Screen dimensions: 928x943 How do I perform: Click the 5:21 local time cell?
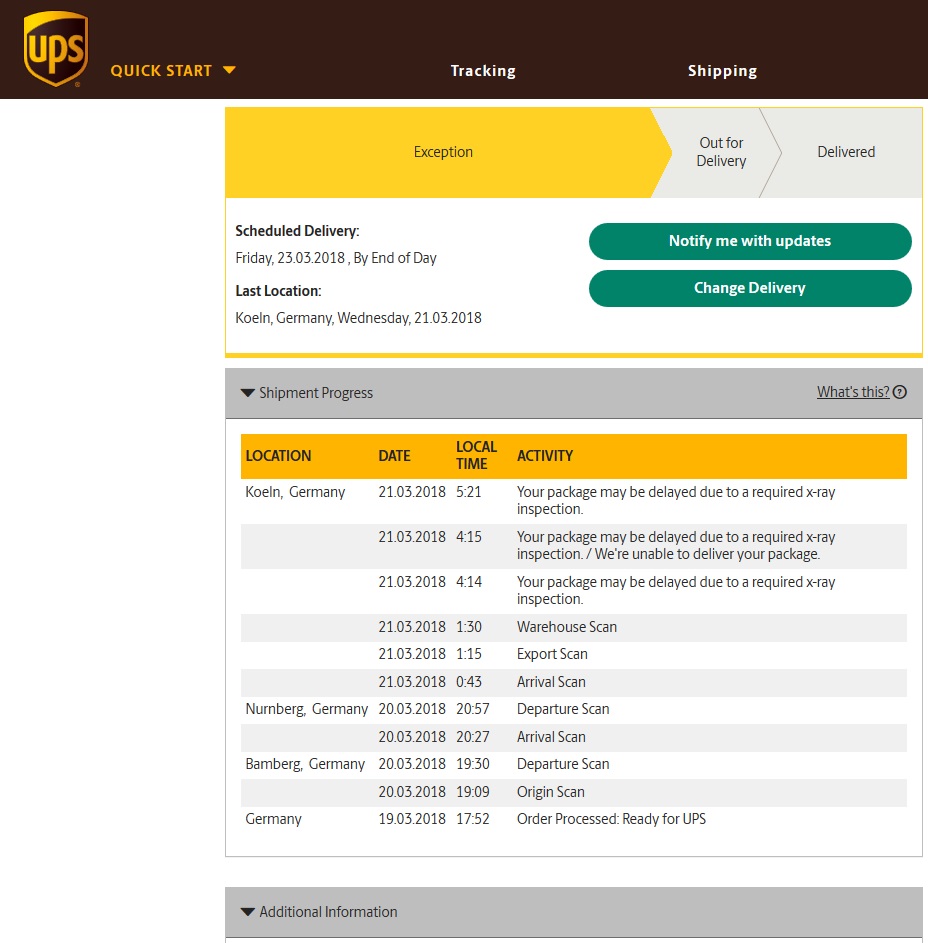point(469,492)
